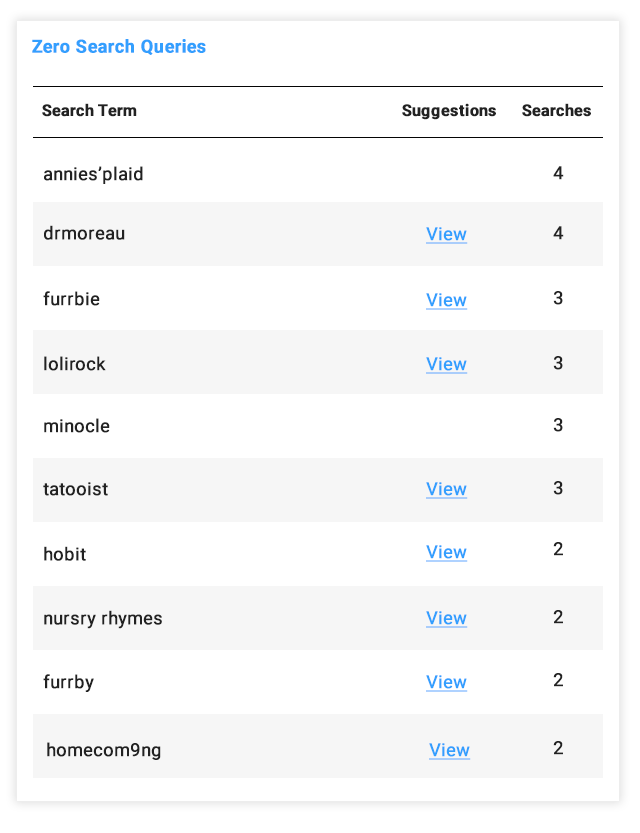Select the annies'plaid search term
This screenshot has height=833, width=640.
click(93, 174)
